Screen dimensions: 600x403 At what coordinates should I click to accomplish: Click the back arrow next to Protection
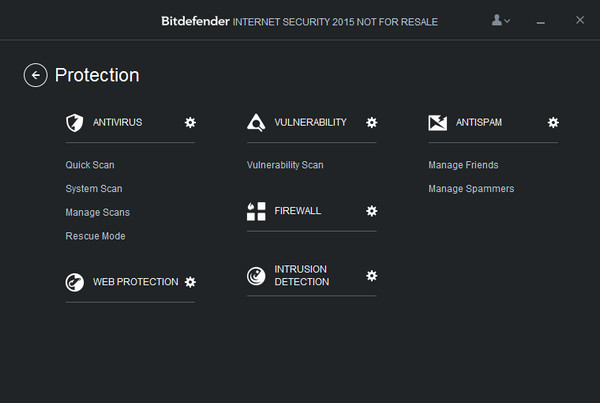[x=36, y=75]
